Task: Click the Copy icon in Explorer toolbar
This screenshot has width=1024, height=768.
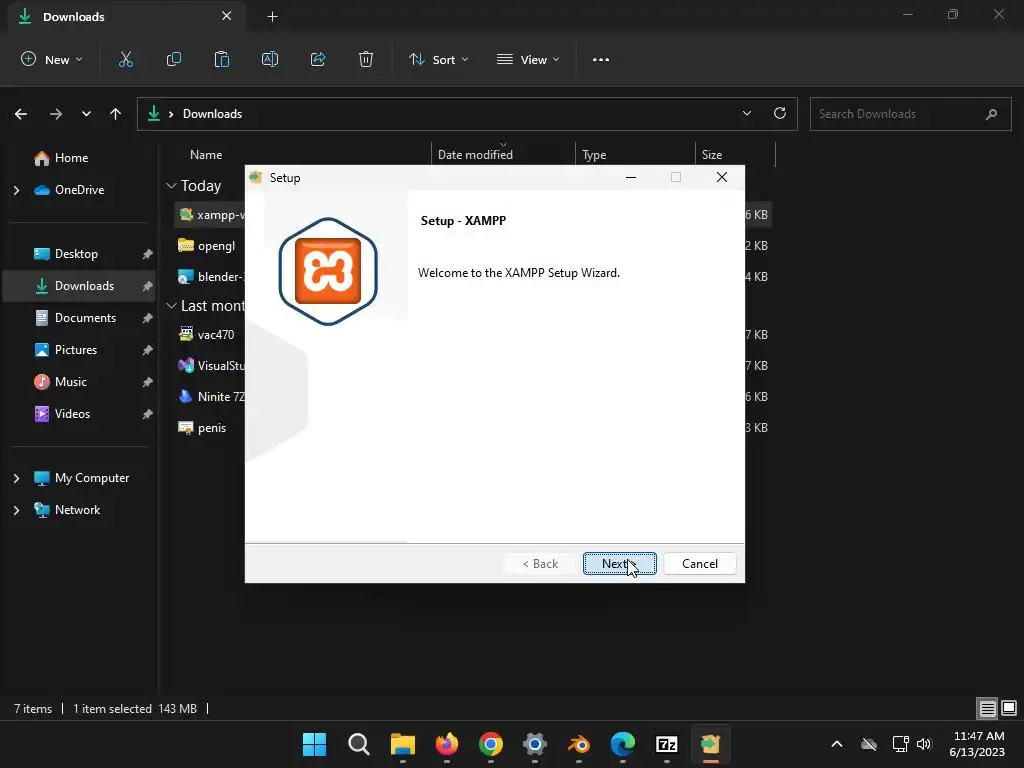Action: click(174, 59)
